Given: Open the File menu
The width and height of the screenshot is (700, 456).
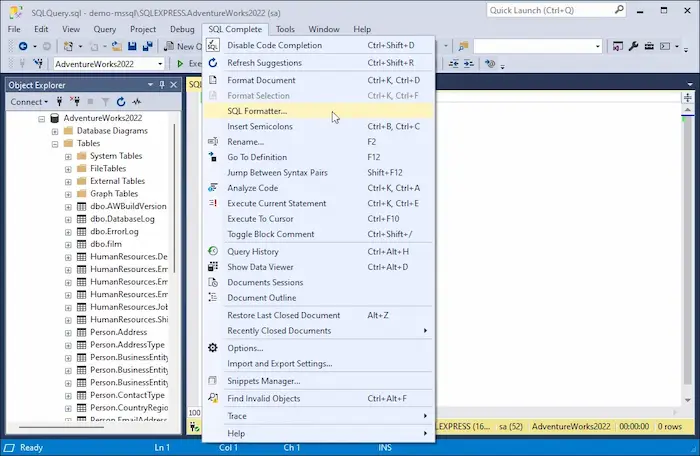Looking at the screenshot, I should tap(14, 29).
